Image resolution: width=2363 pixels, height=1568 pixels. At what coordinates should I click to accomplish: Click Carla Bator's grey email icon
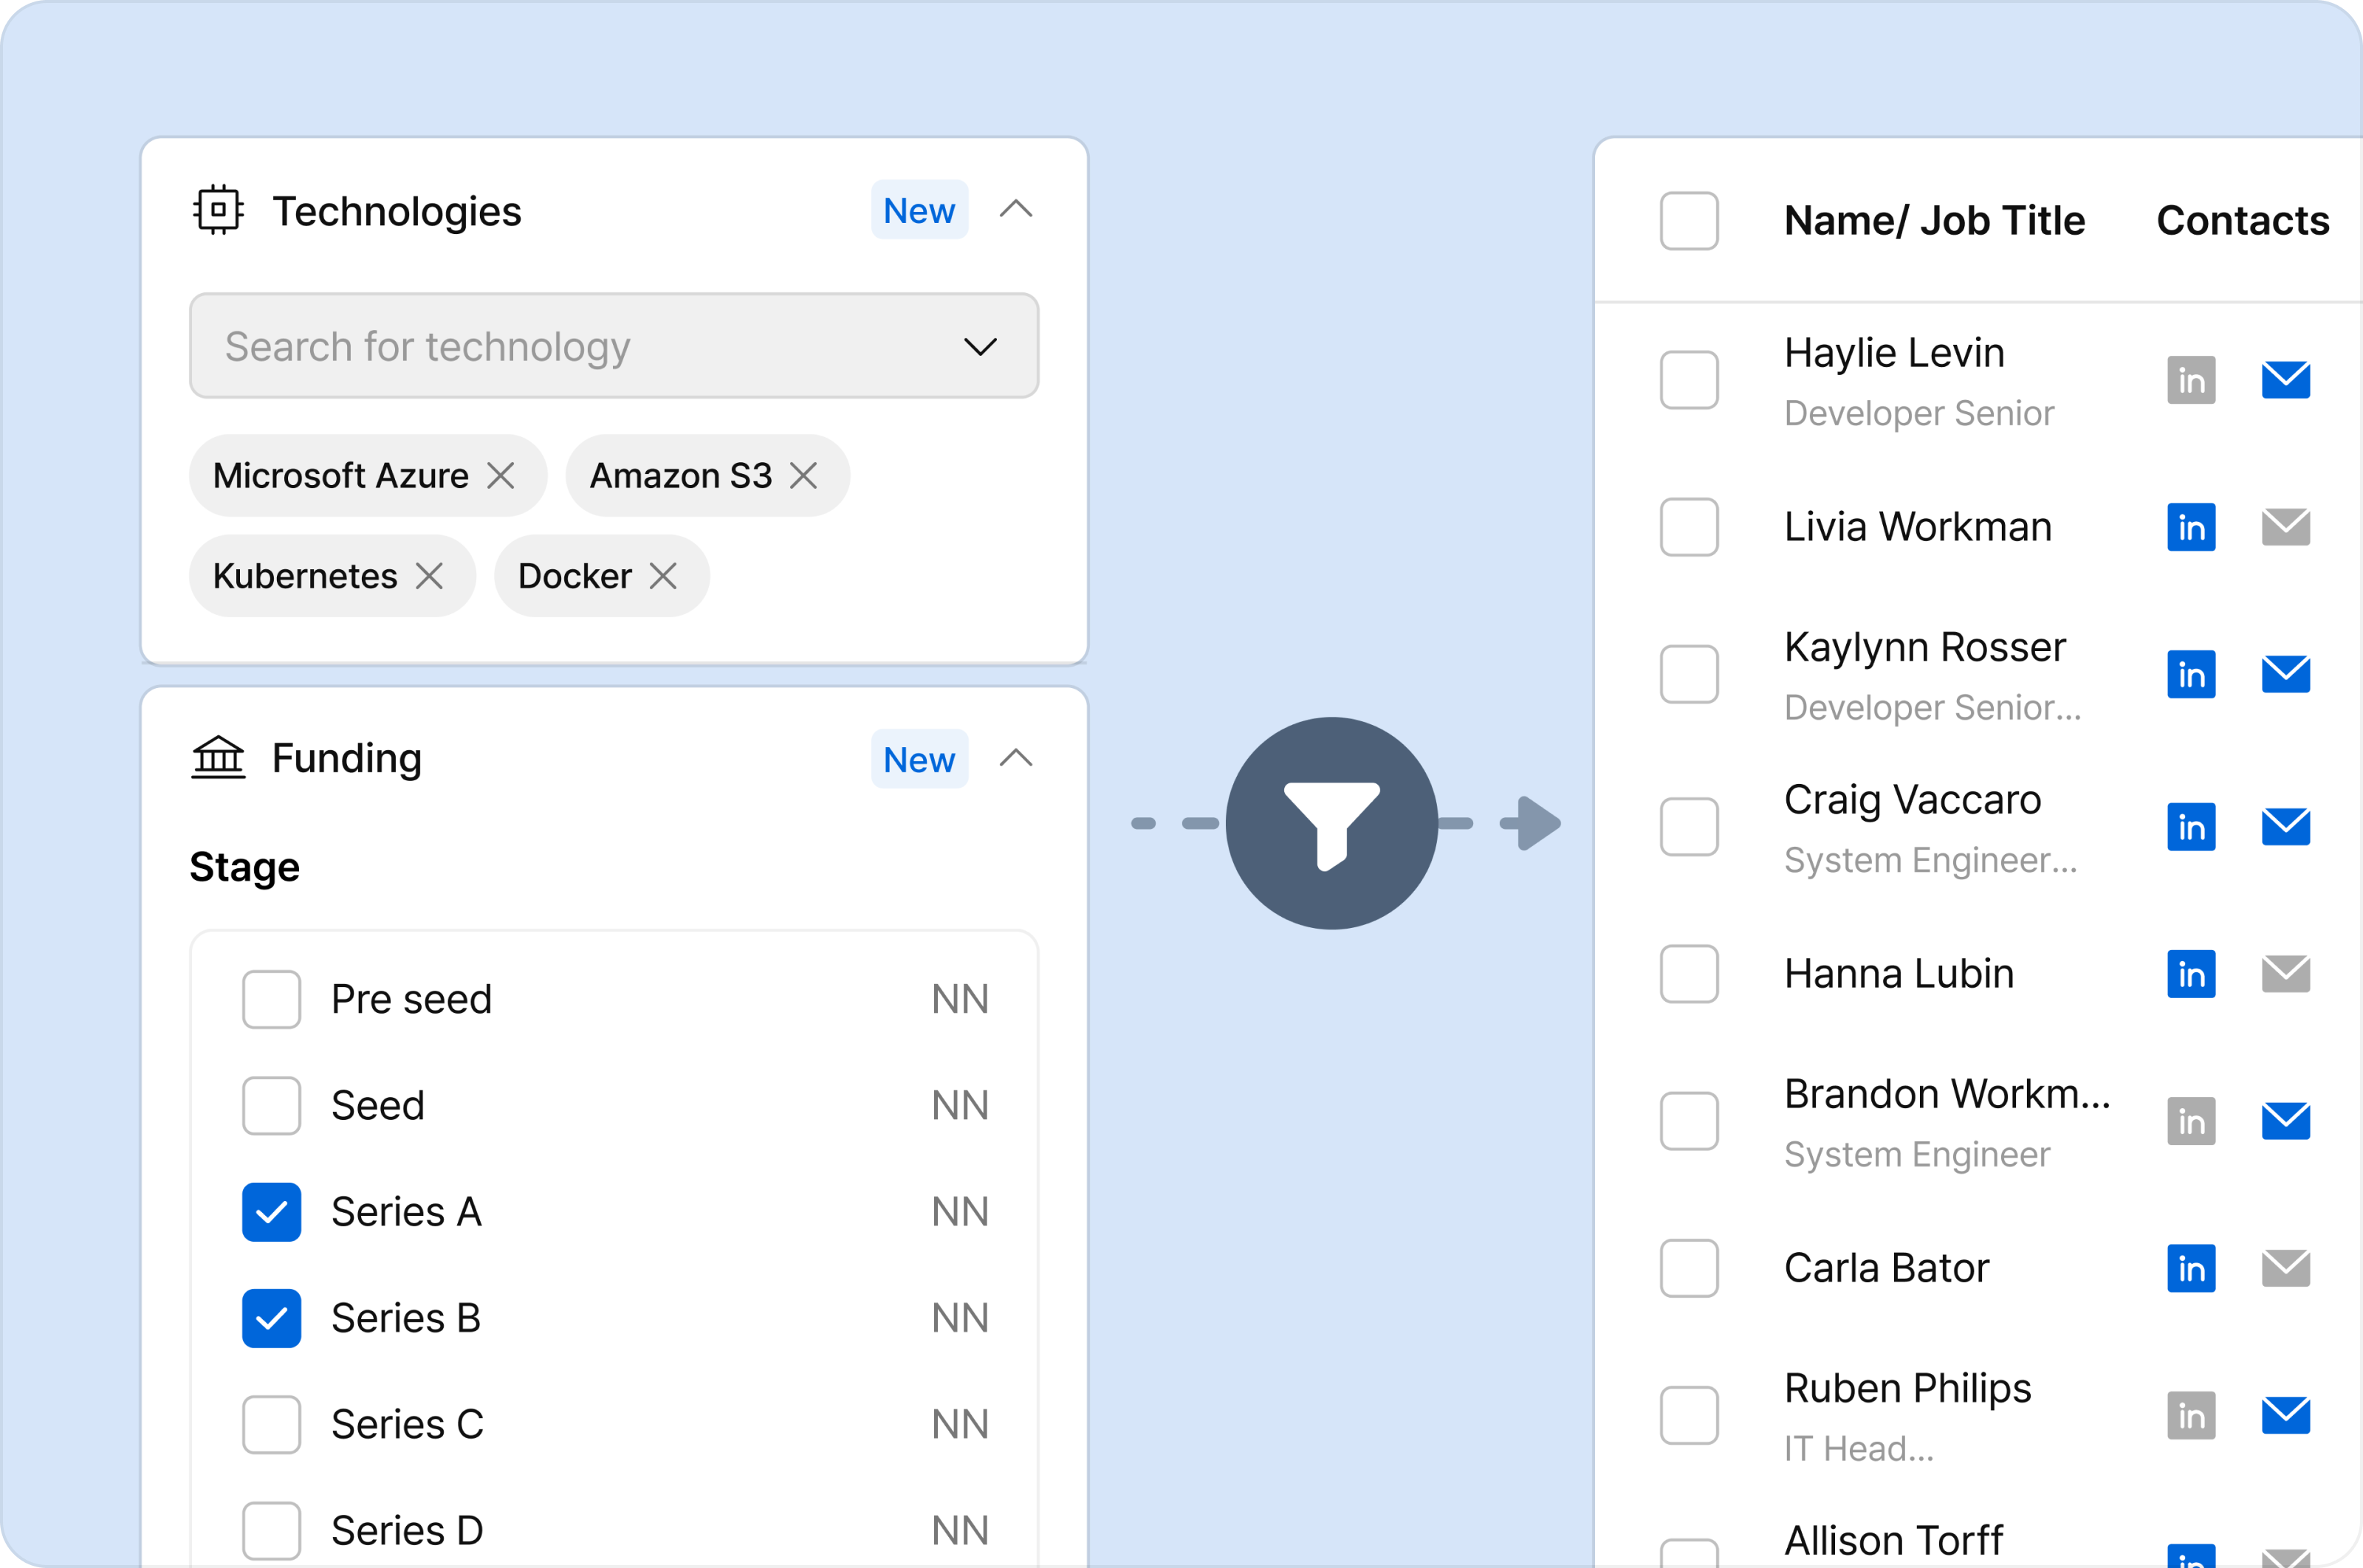[x=2286, y=1268]
